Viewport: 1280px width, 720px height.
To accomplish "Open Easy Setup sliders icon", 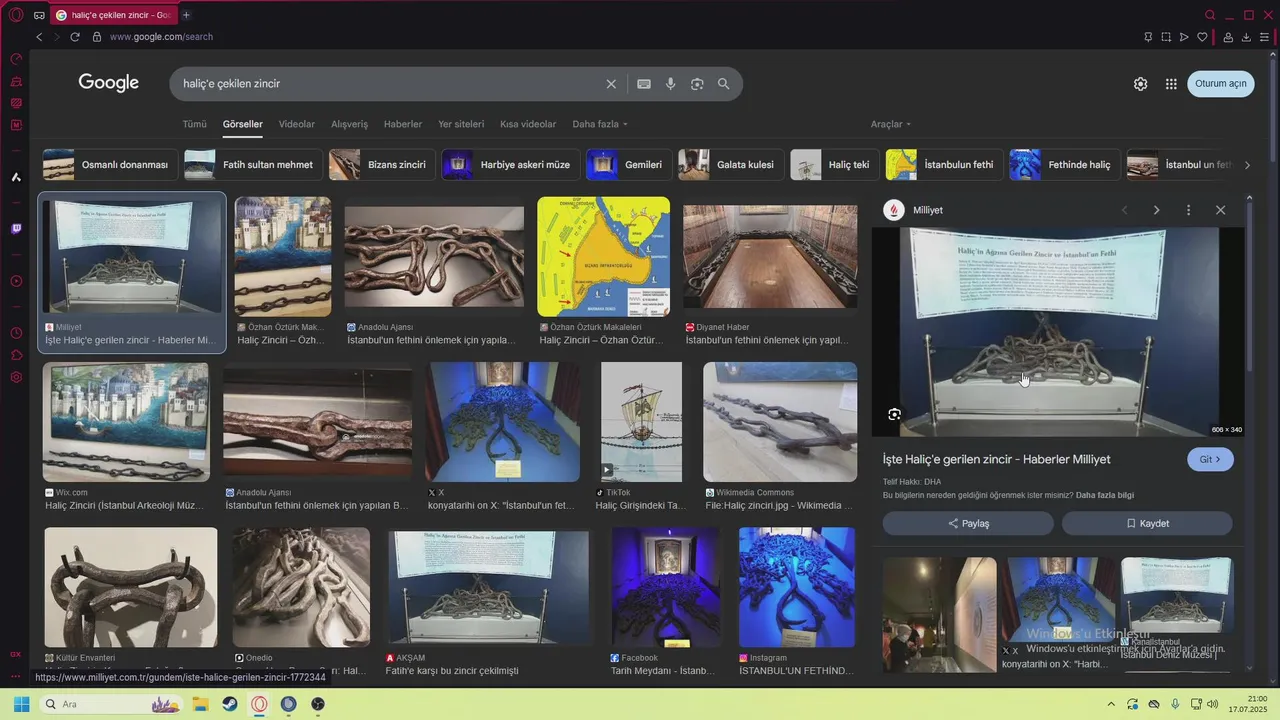I will click(1265, 37).
